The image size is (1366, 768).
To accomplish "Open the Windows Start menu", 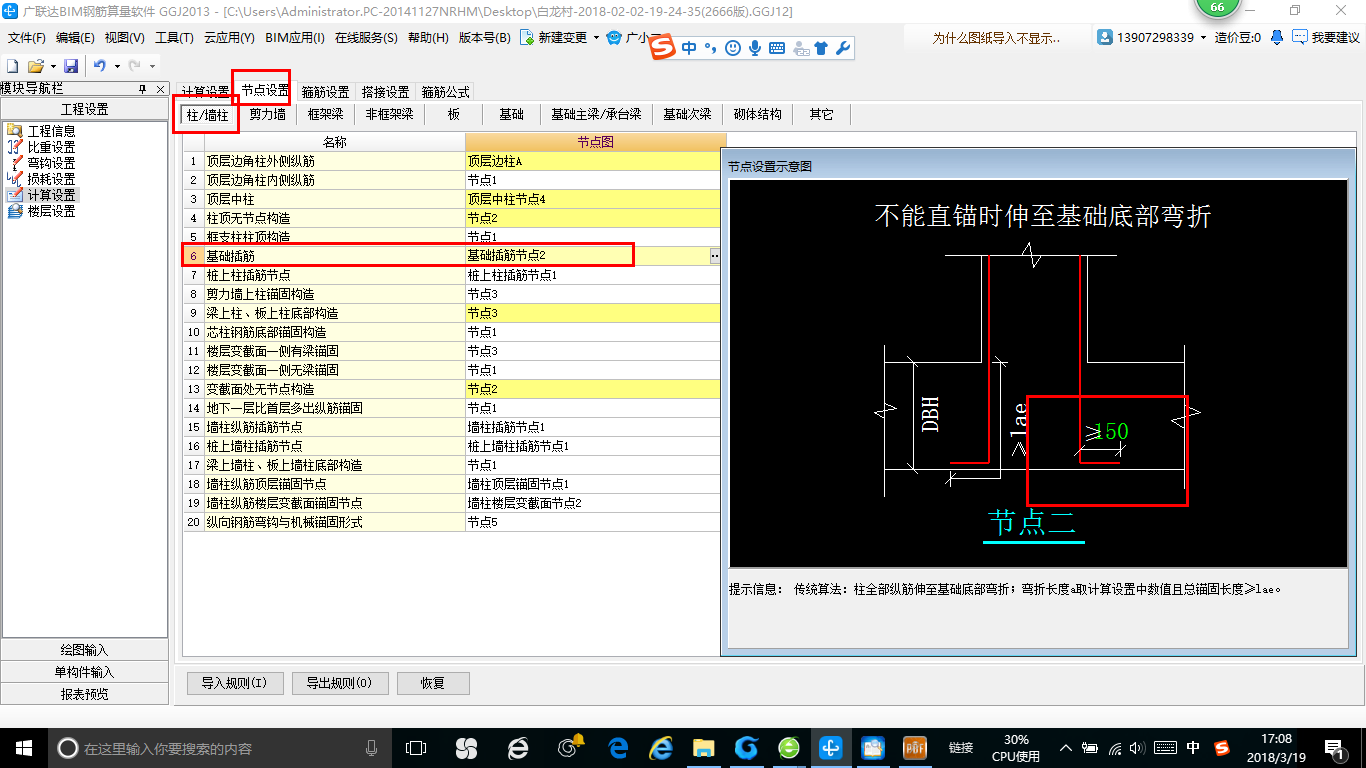I will 23,748.
